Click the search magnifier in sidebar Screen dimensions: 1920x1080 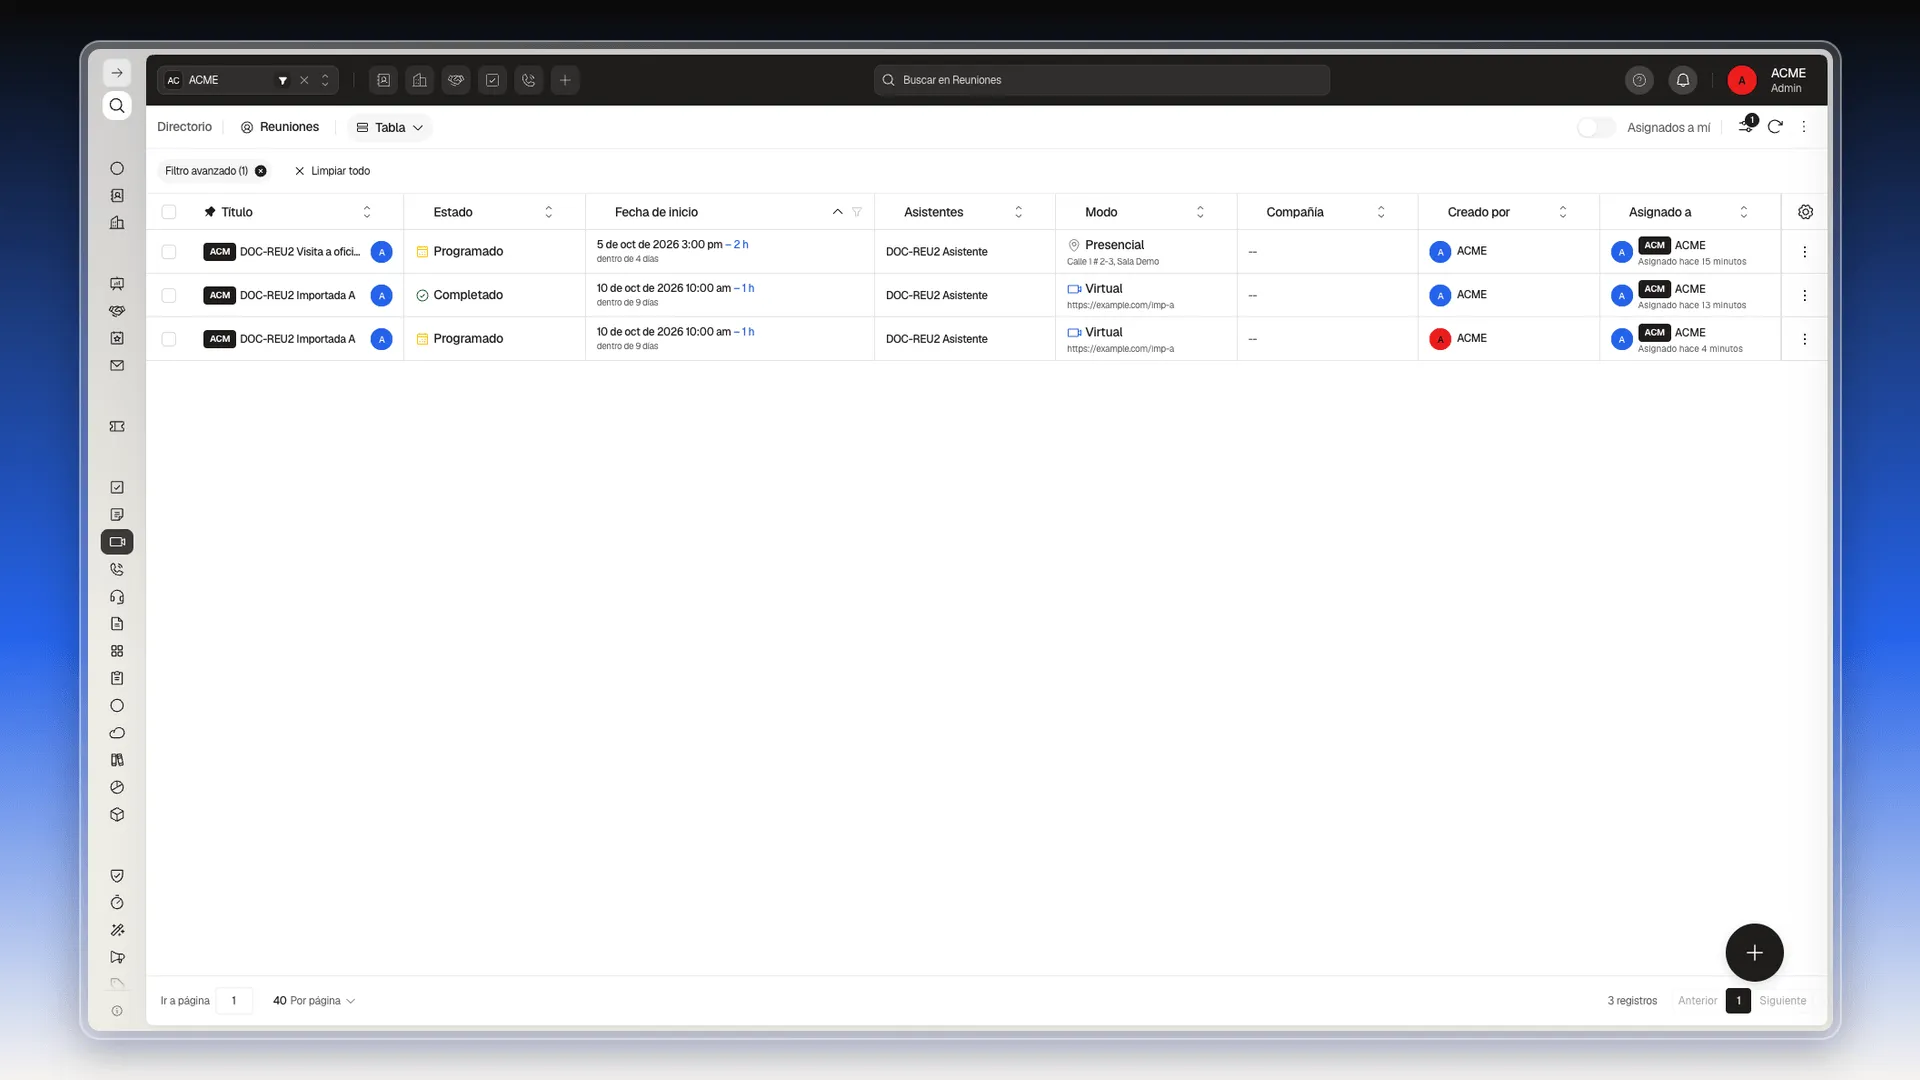tap(117, 106)
